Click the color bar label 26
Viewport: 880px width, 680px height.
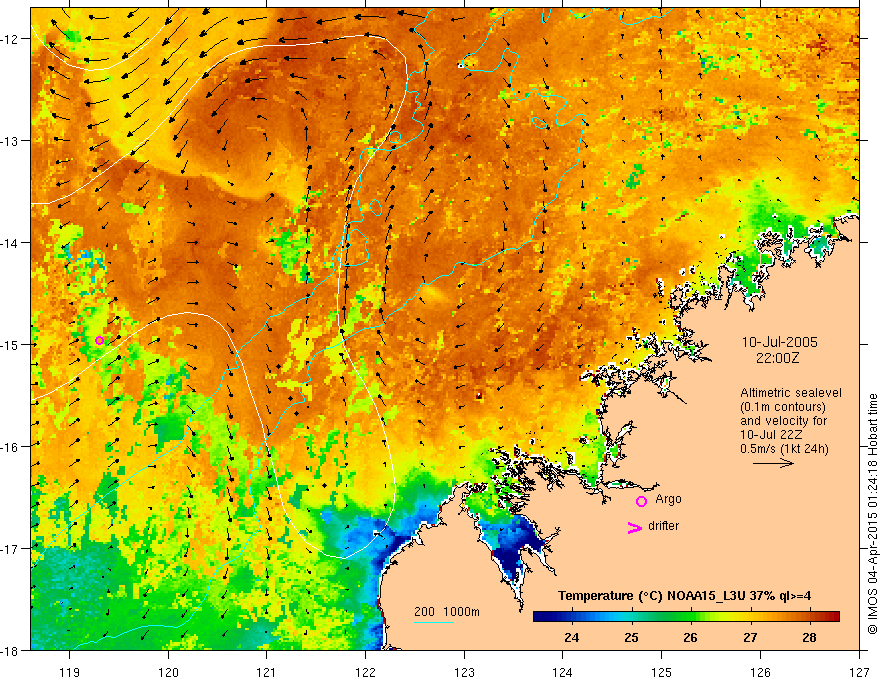690,637
